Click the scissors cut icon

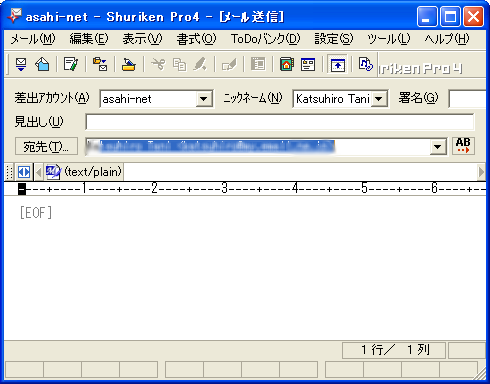[158, 64]
